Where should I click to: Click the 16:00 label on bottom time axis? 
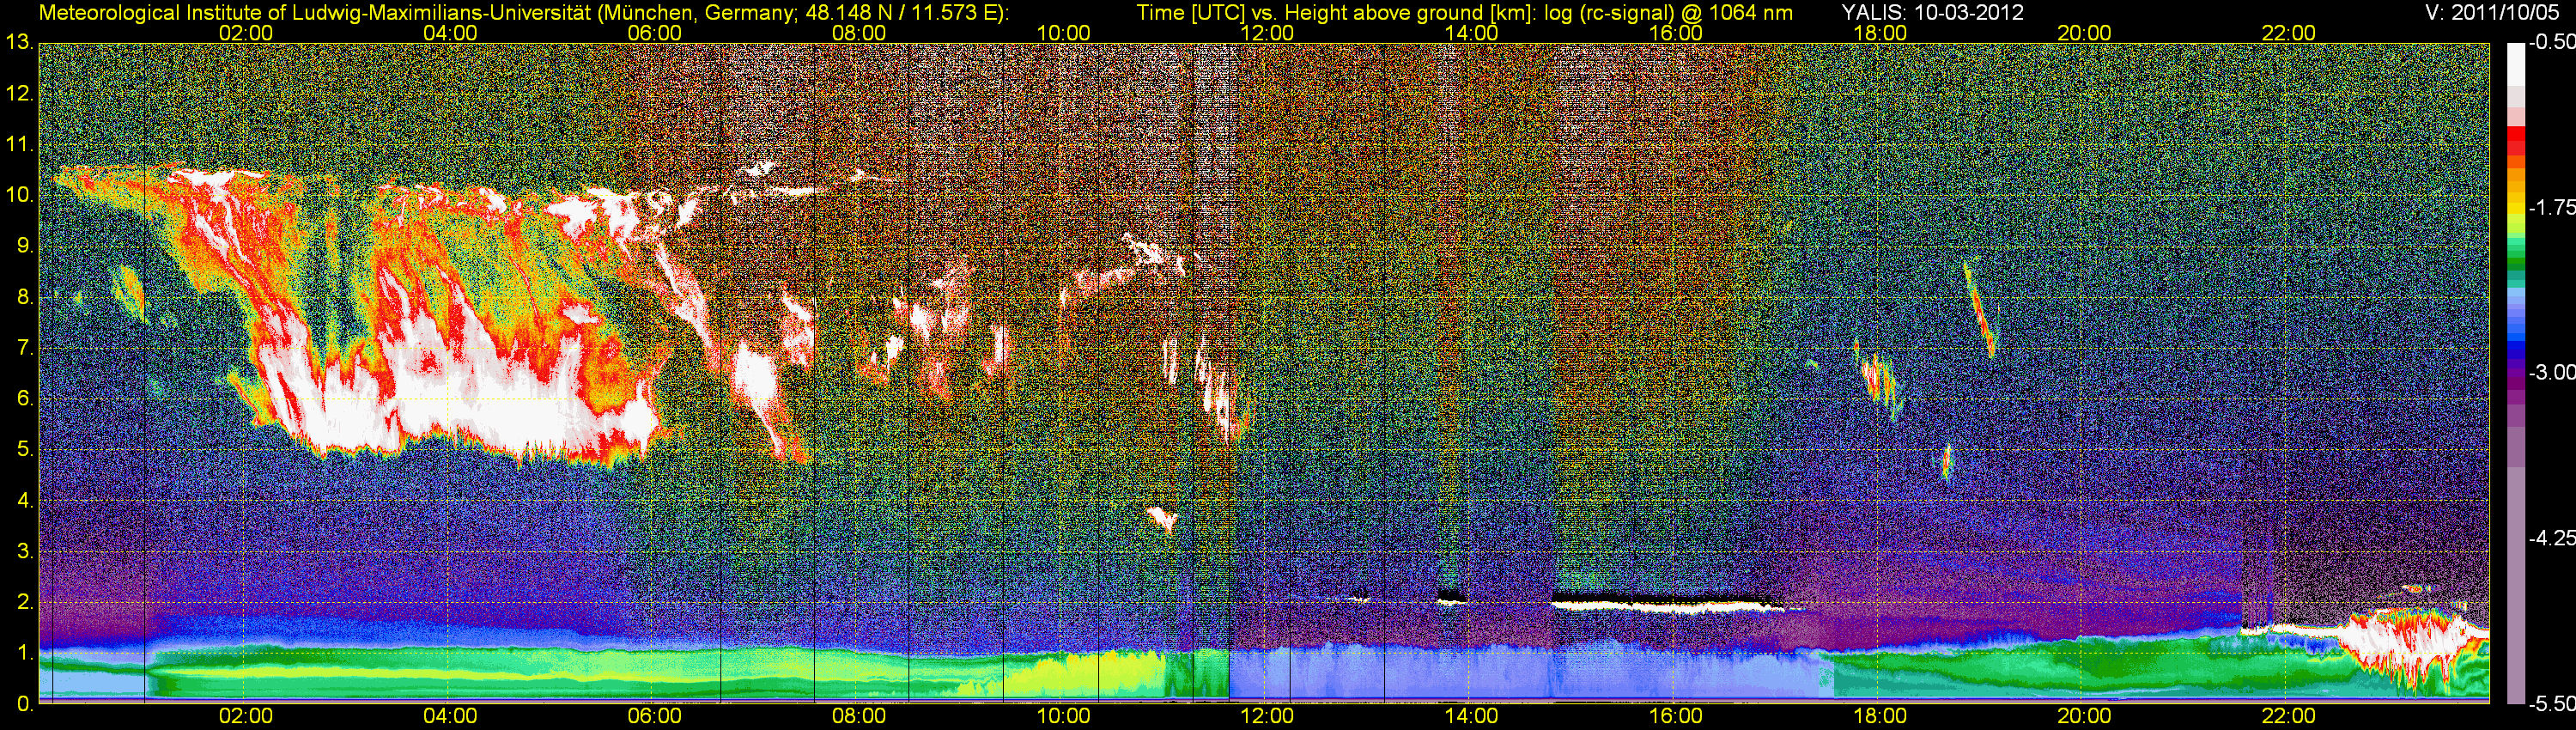click(1676, 717)
